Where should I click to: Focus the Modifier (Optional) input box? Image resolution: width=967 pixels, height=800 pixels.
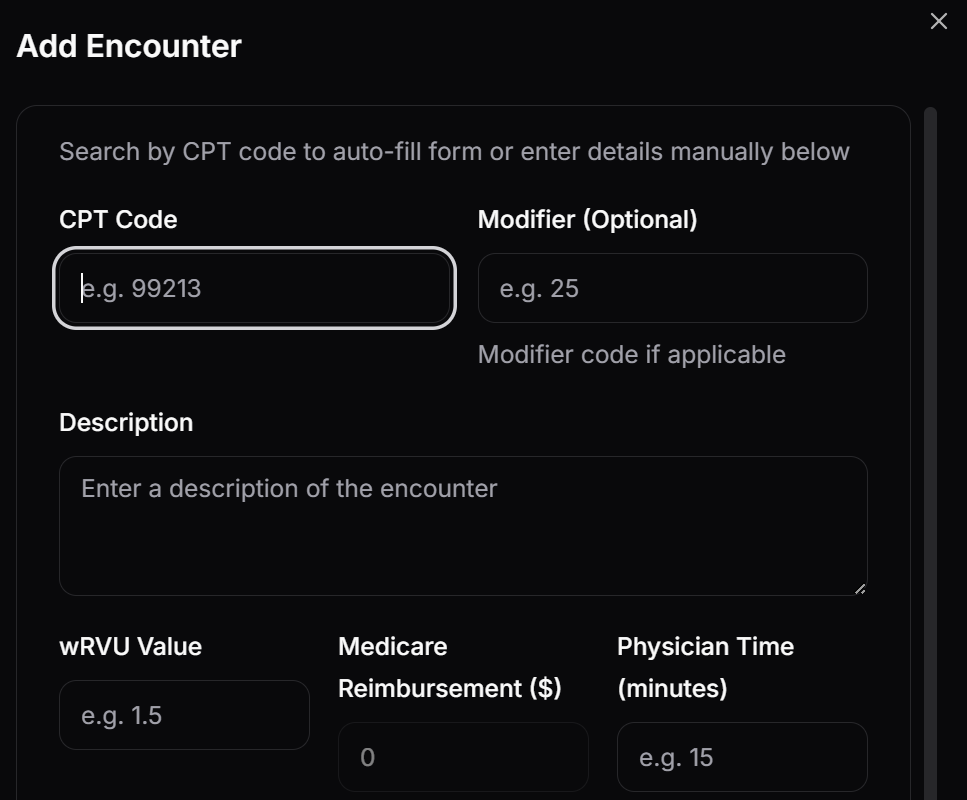(672, 289)
